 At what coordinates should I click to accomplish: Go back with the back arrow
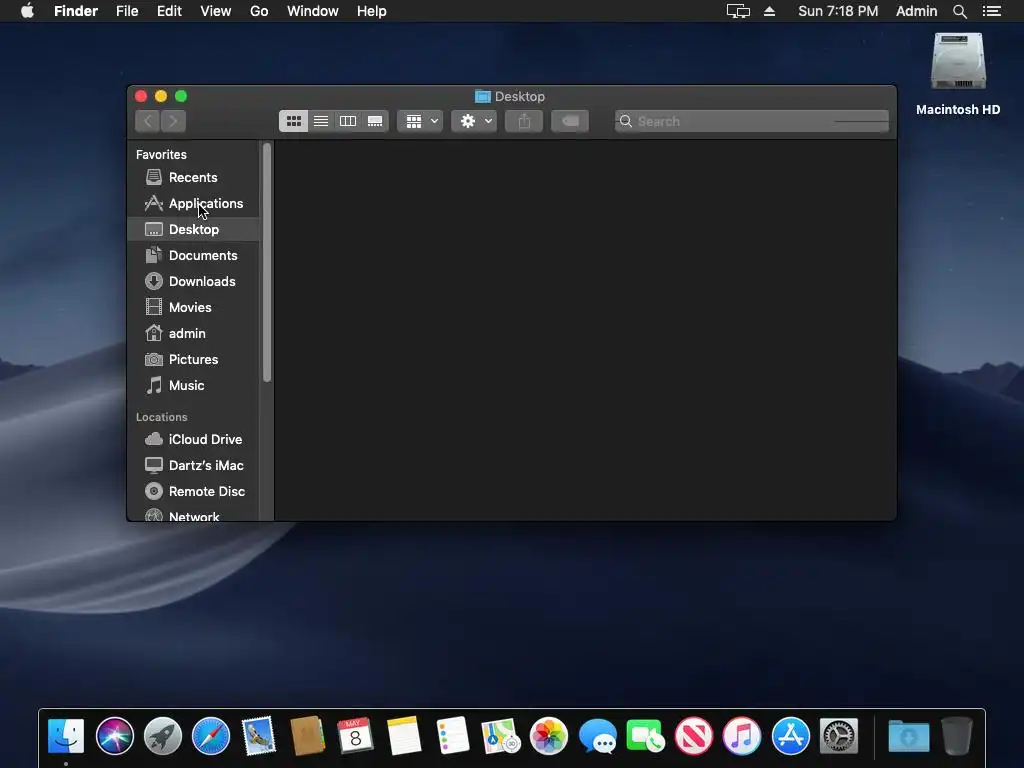coord(148,121)
